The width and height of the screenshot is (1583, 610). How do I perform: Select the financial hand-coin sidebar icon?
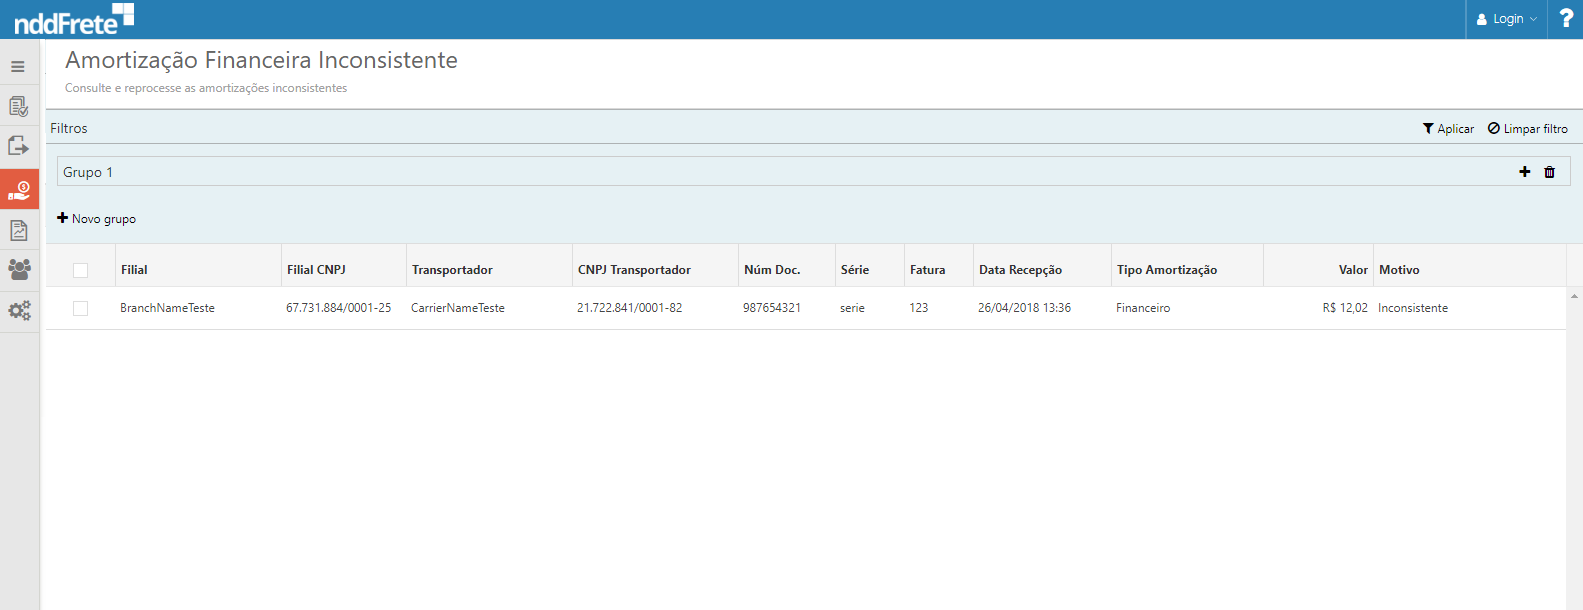[x=19, y=189]
